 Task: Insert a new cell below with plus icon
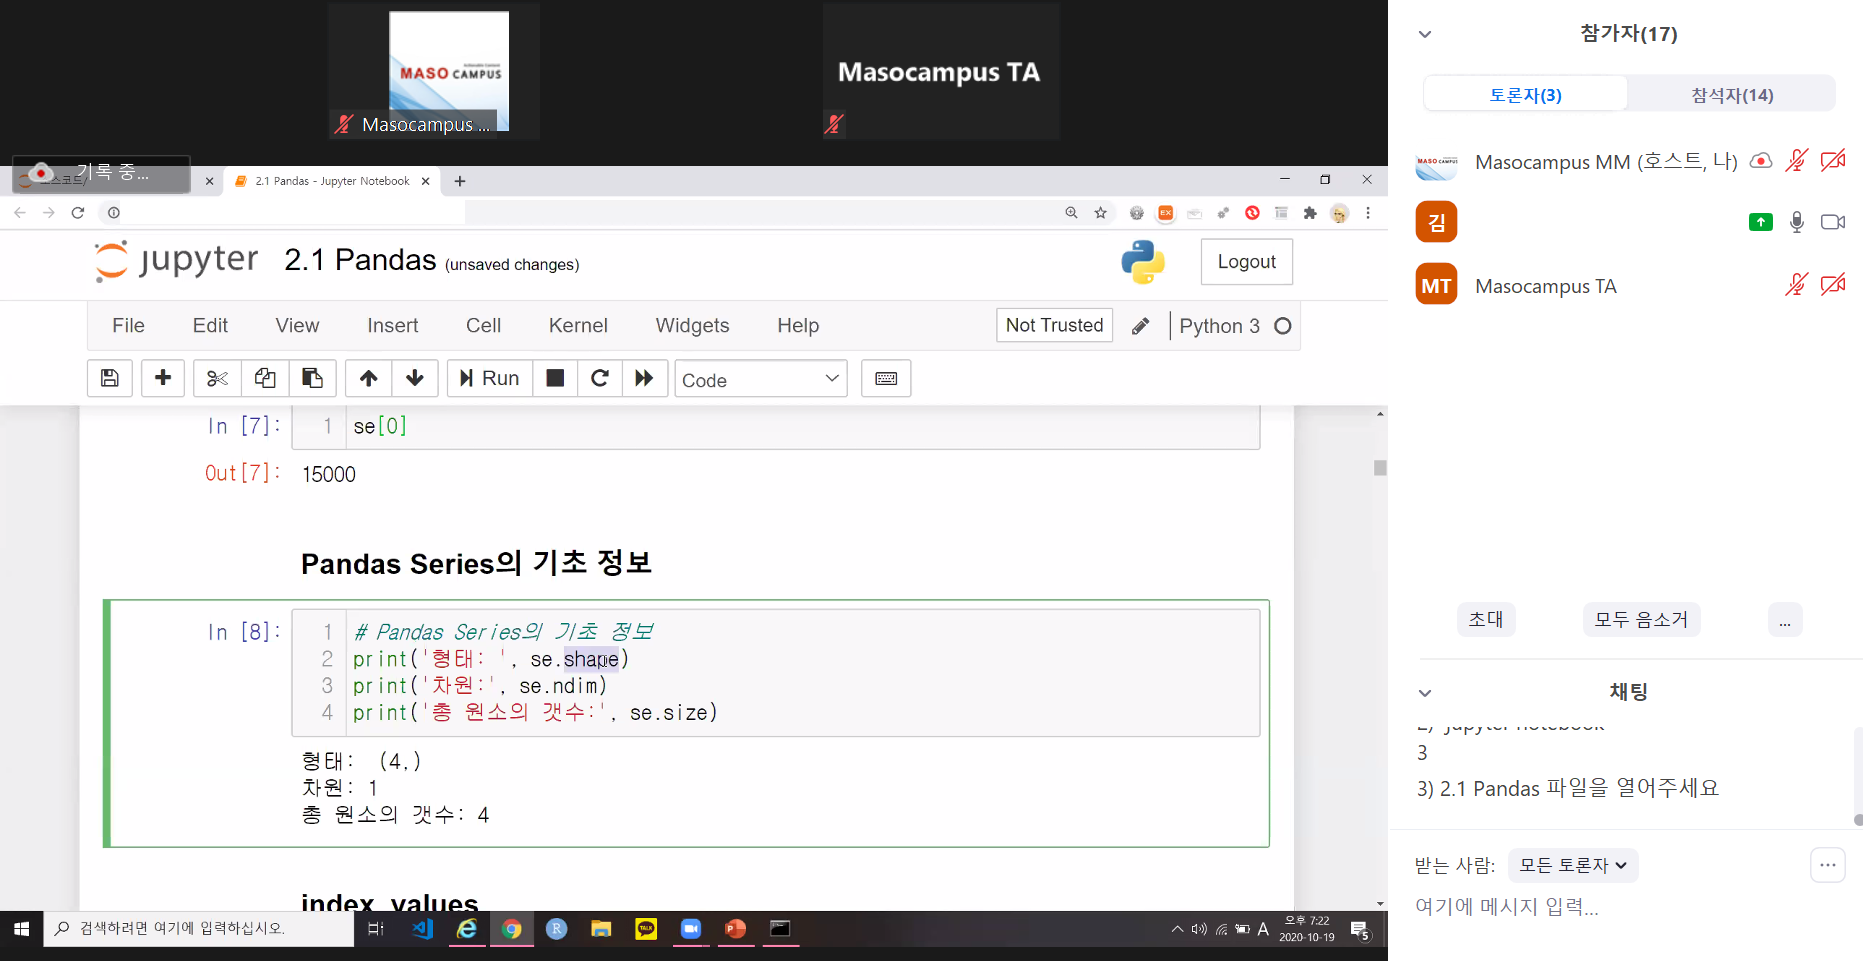point(163,378)
